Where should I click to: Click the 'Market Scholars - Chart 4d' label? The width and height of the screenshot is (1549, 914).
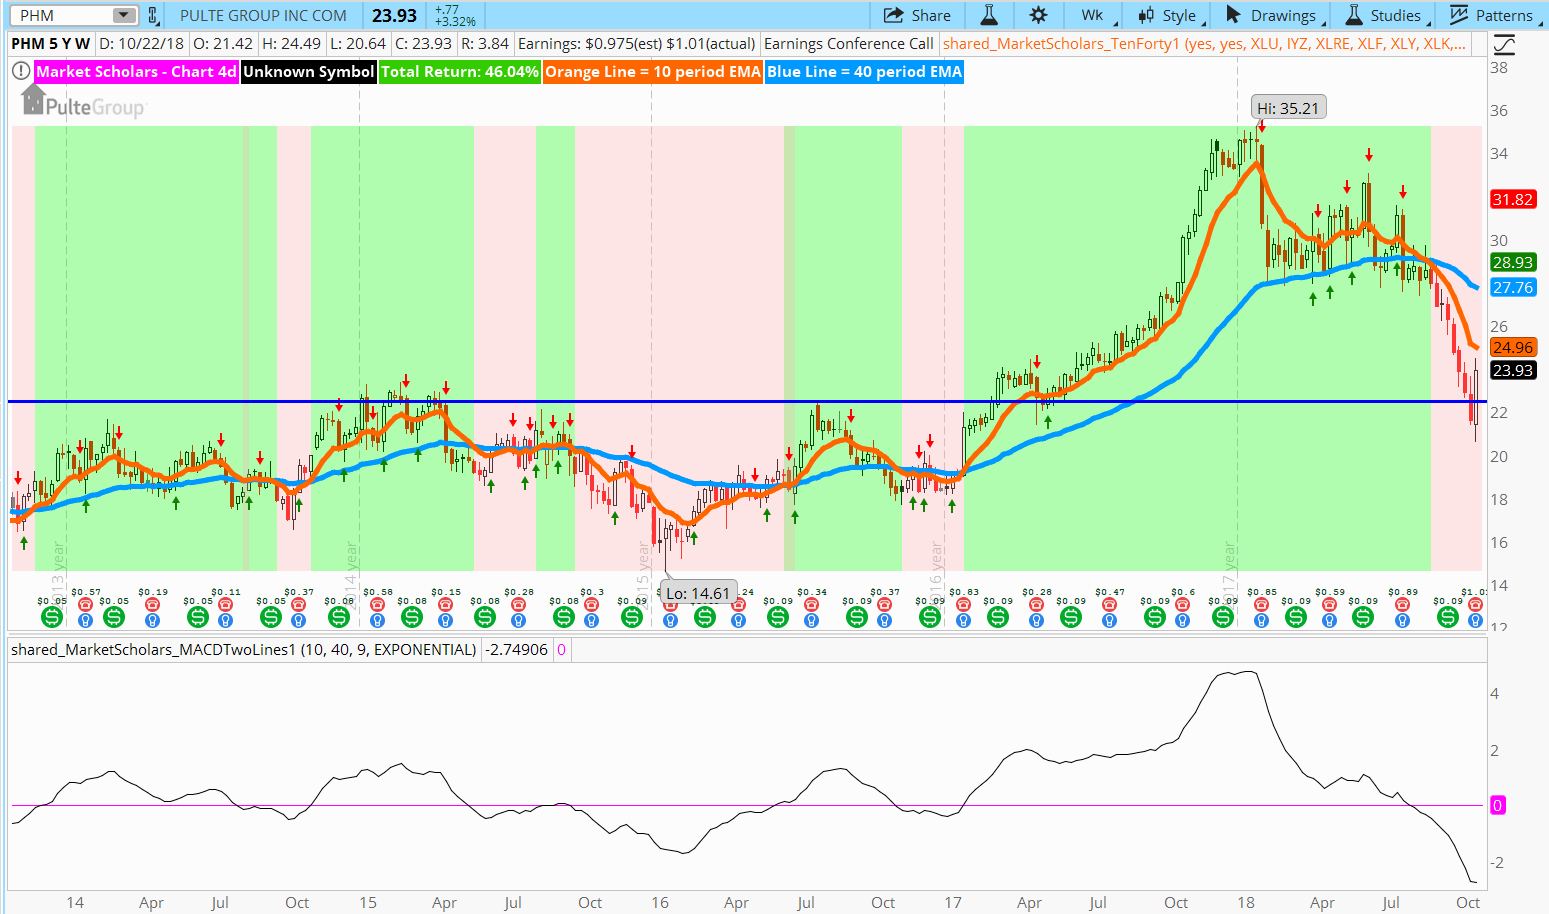137,72
